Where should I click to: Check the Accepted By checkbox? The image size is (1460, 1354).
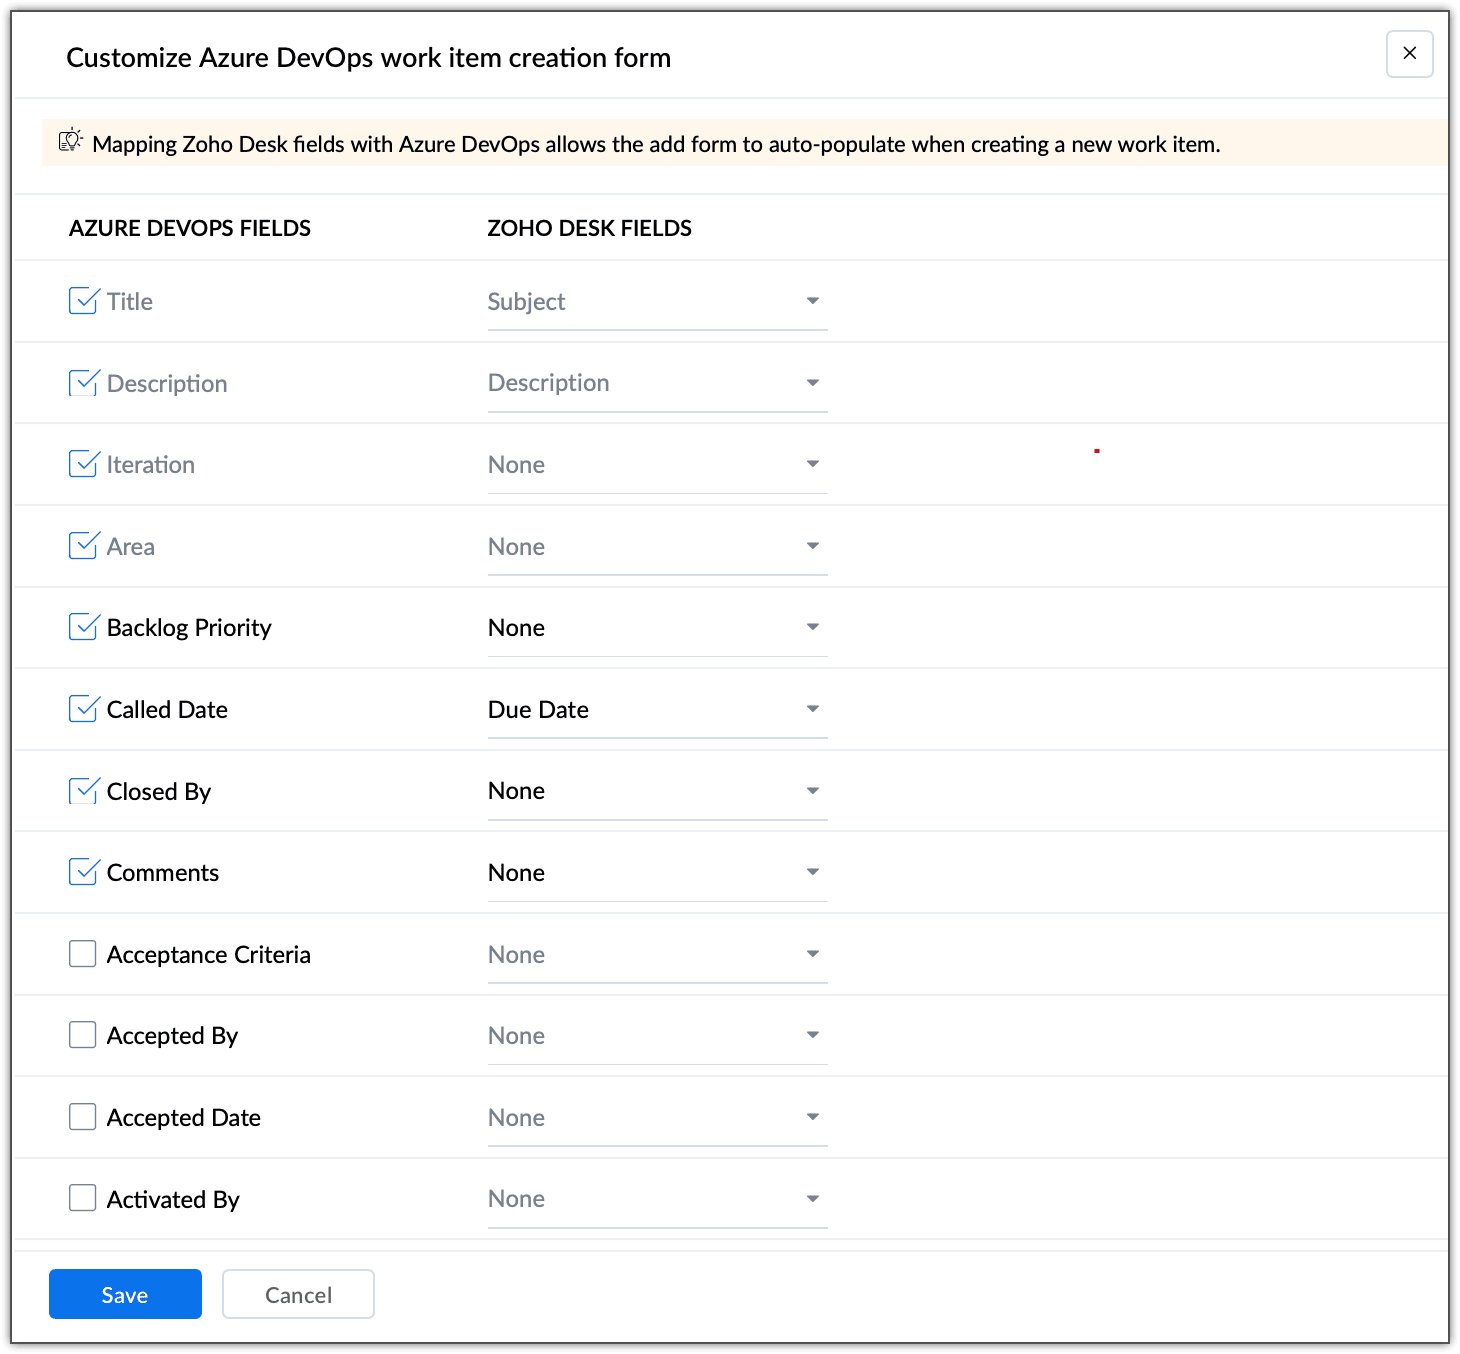point(83,1035)
